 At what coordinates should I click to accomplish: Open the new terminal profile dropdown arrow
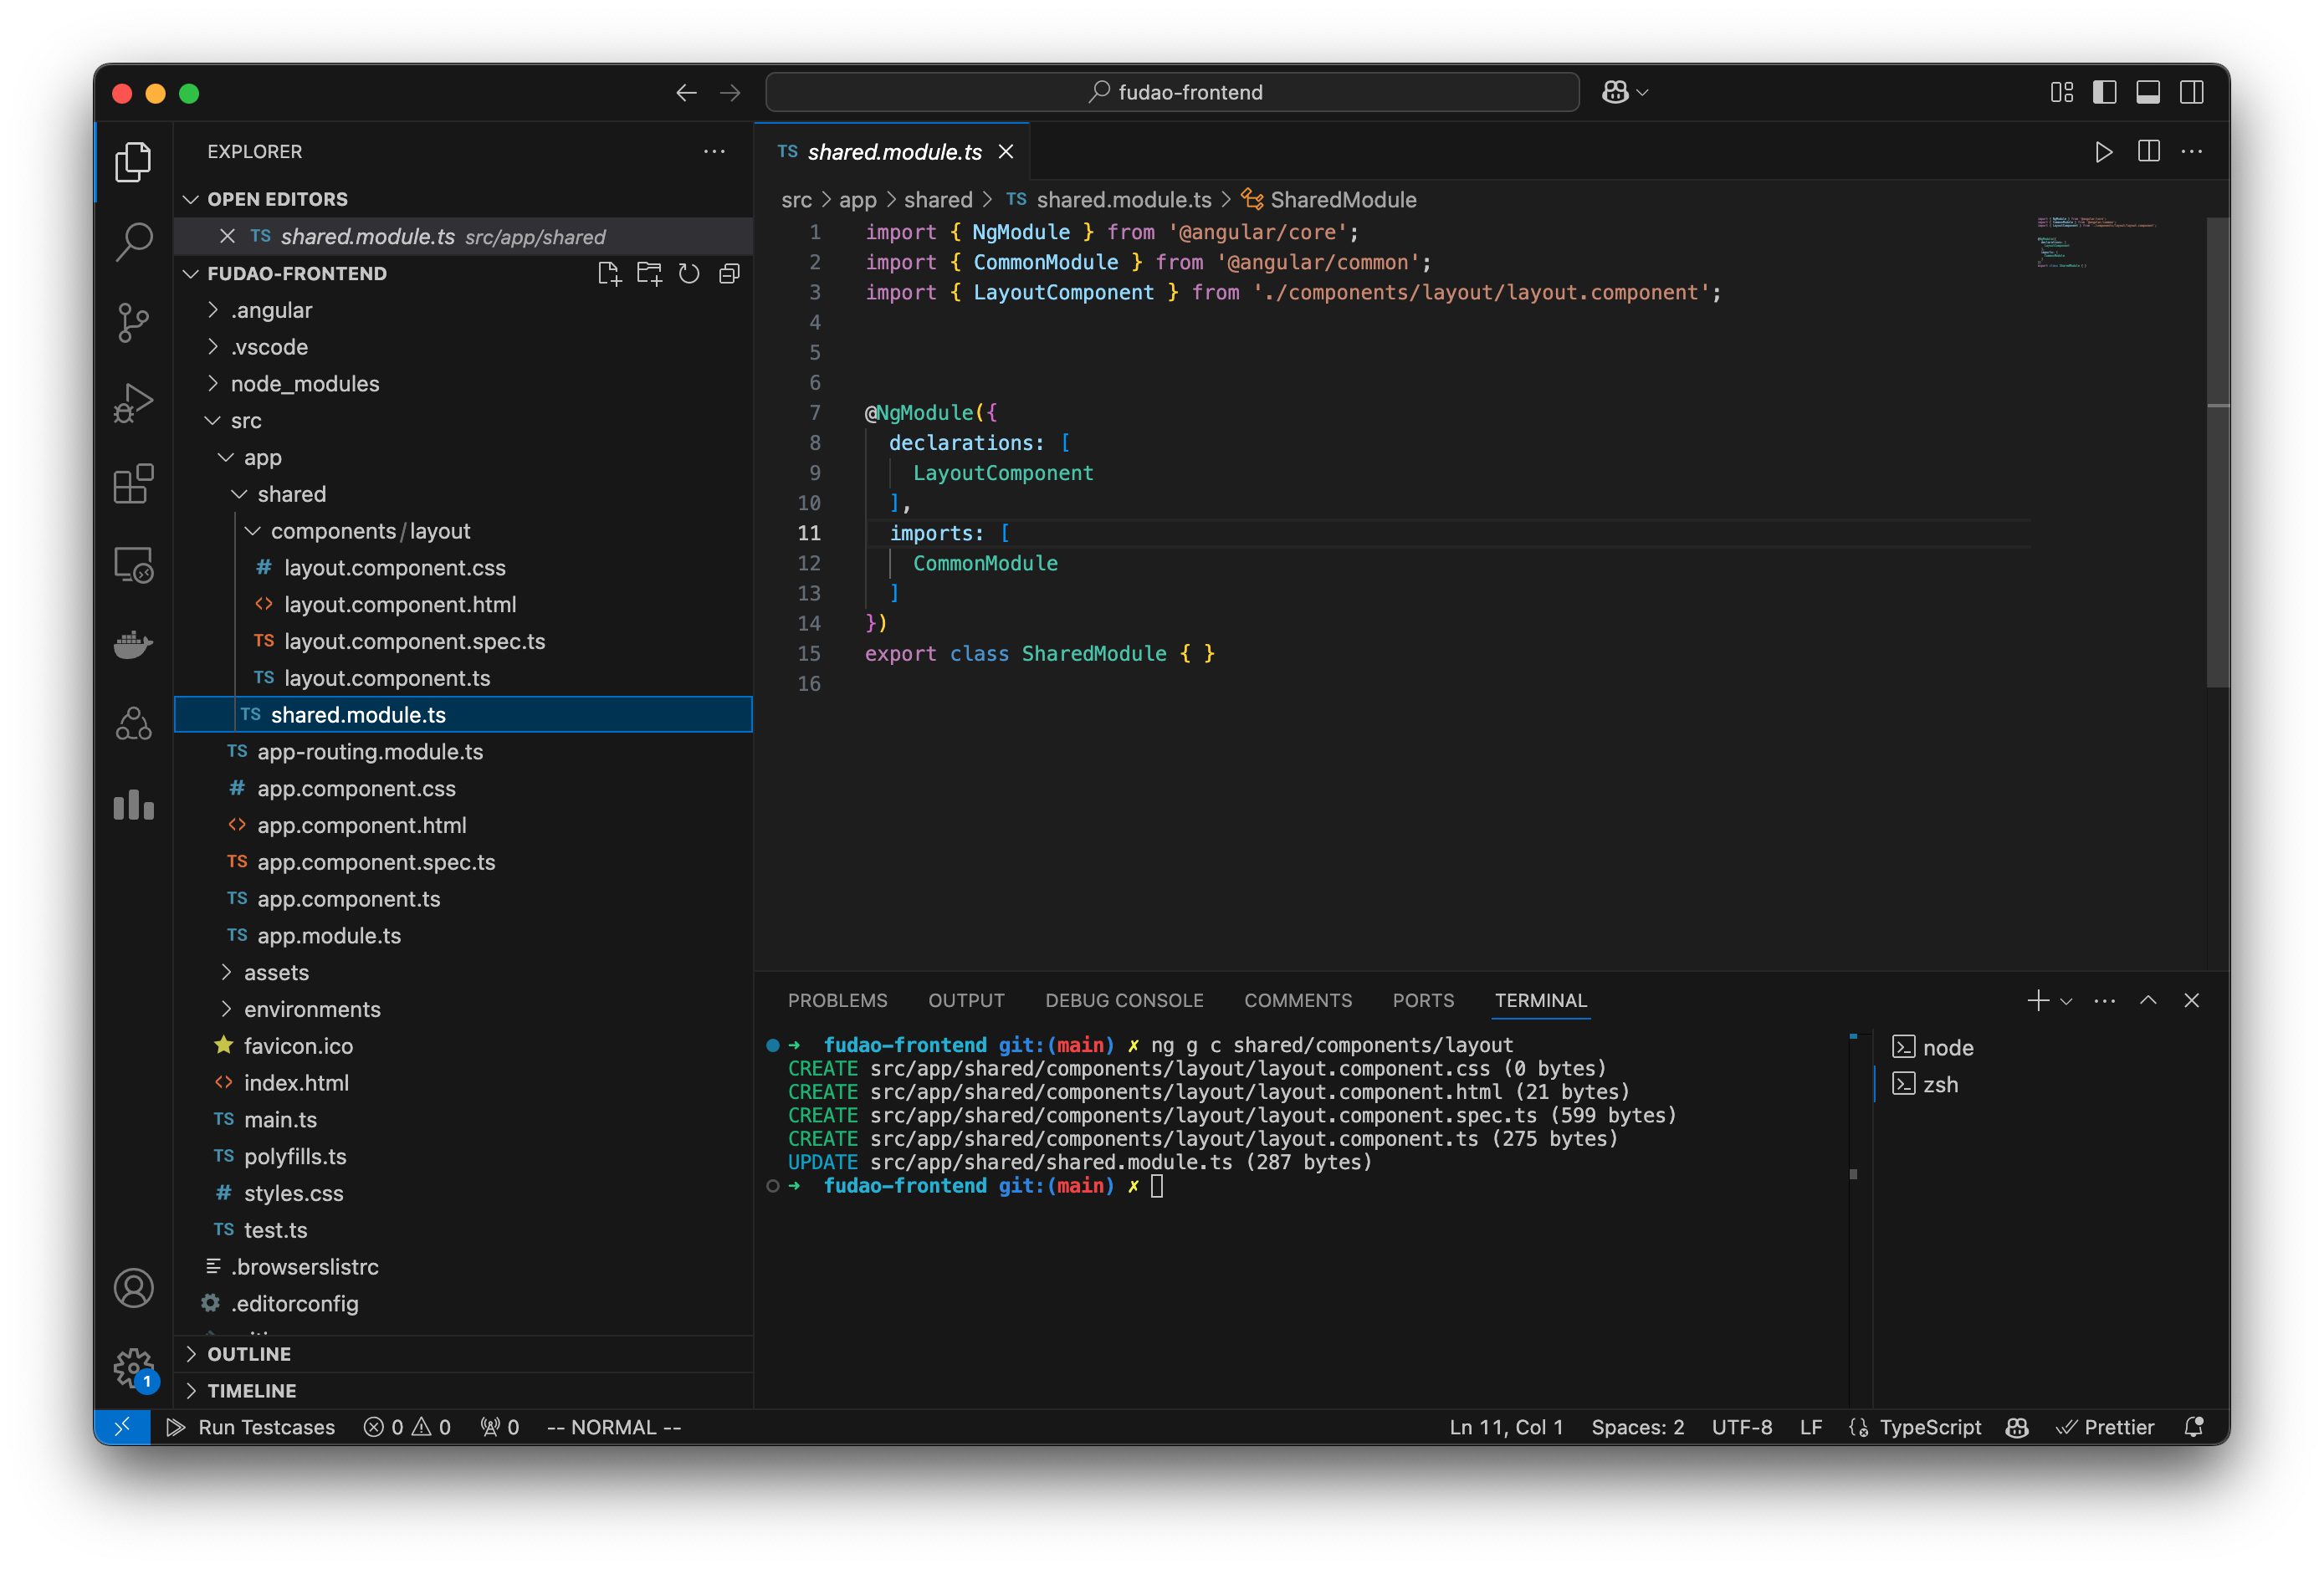pos(2067,1001)
